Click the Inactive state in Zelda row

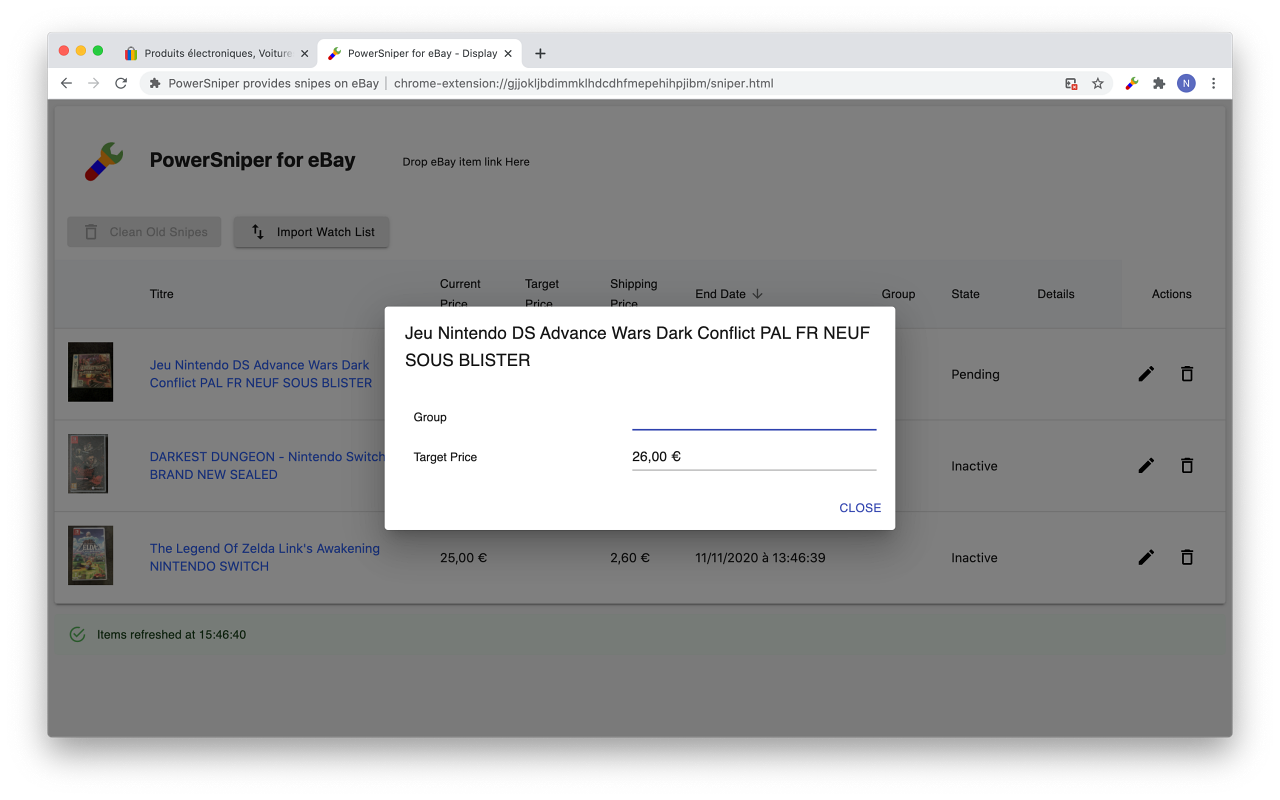pyautogui.click(x=974, y=558)
